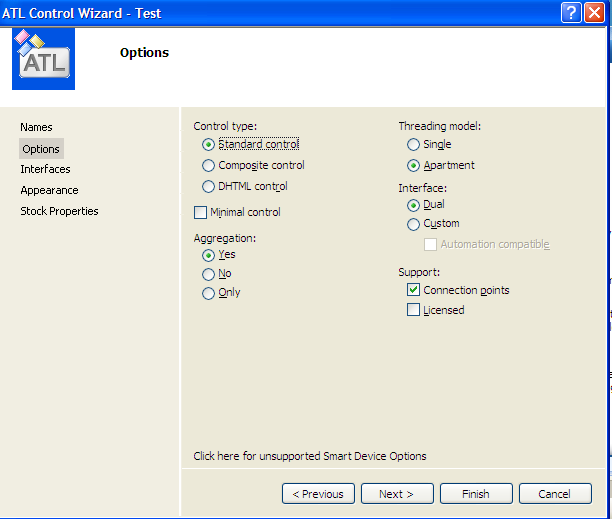Click the Threading model label

tap(439, 126)
